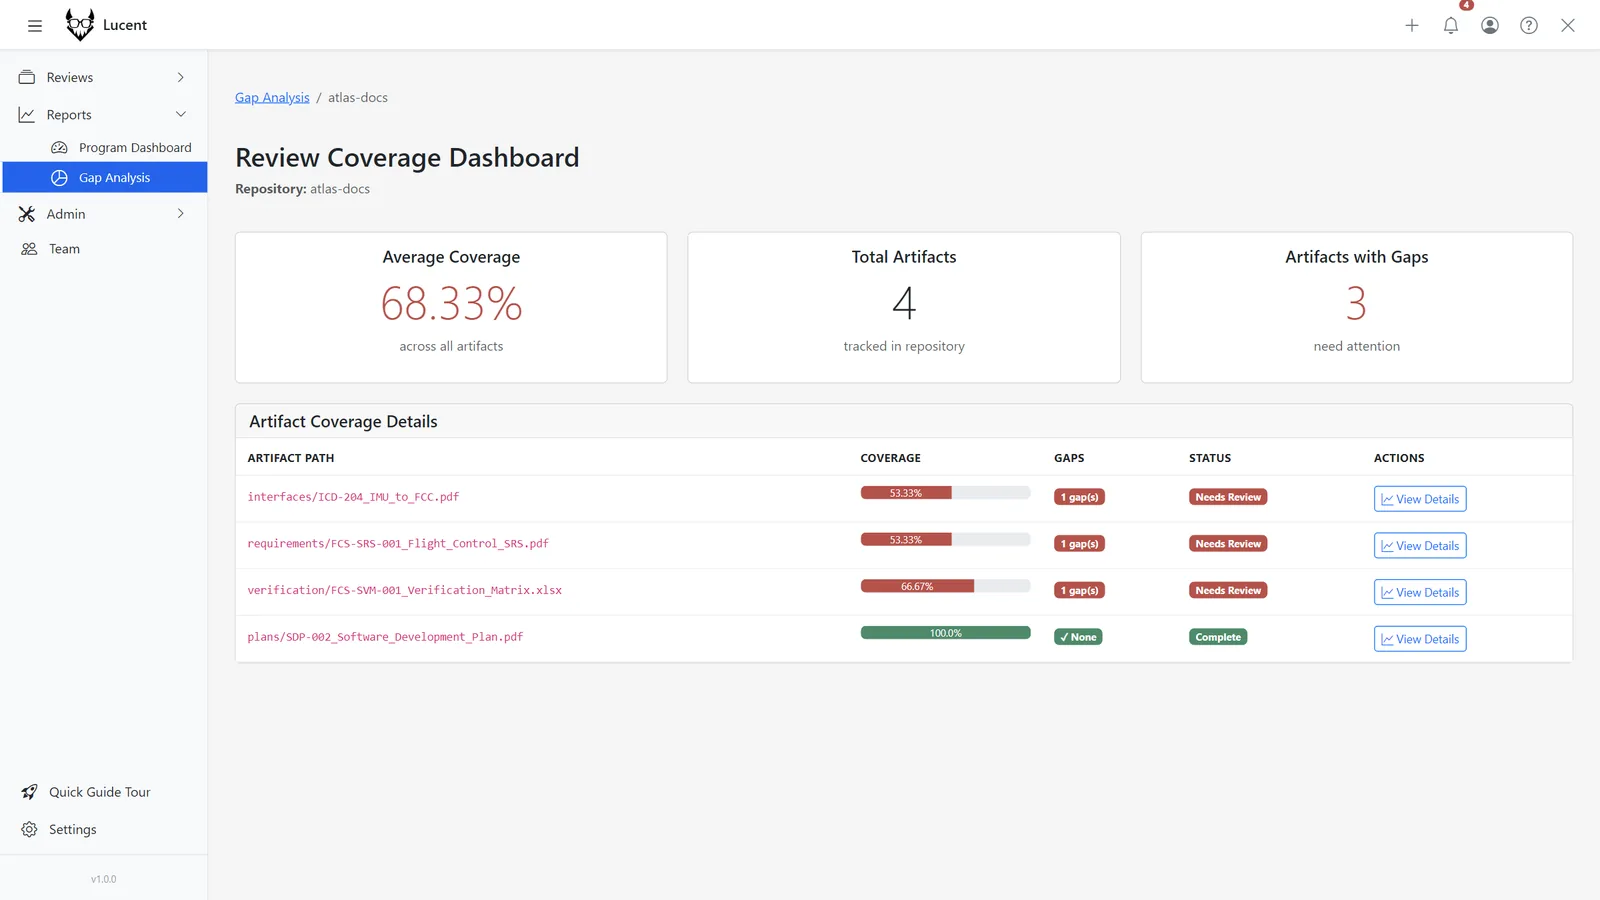Click ICD-204 row's 53.33% coverage bar

(945, 493)
